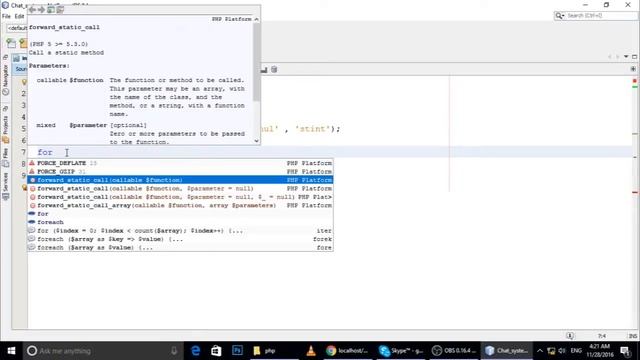Select FORCE_DEFLATE completion suggestion

point(180,163)
